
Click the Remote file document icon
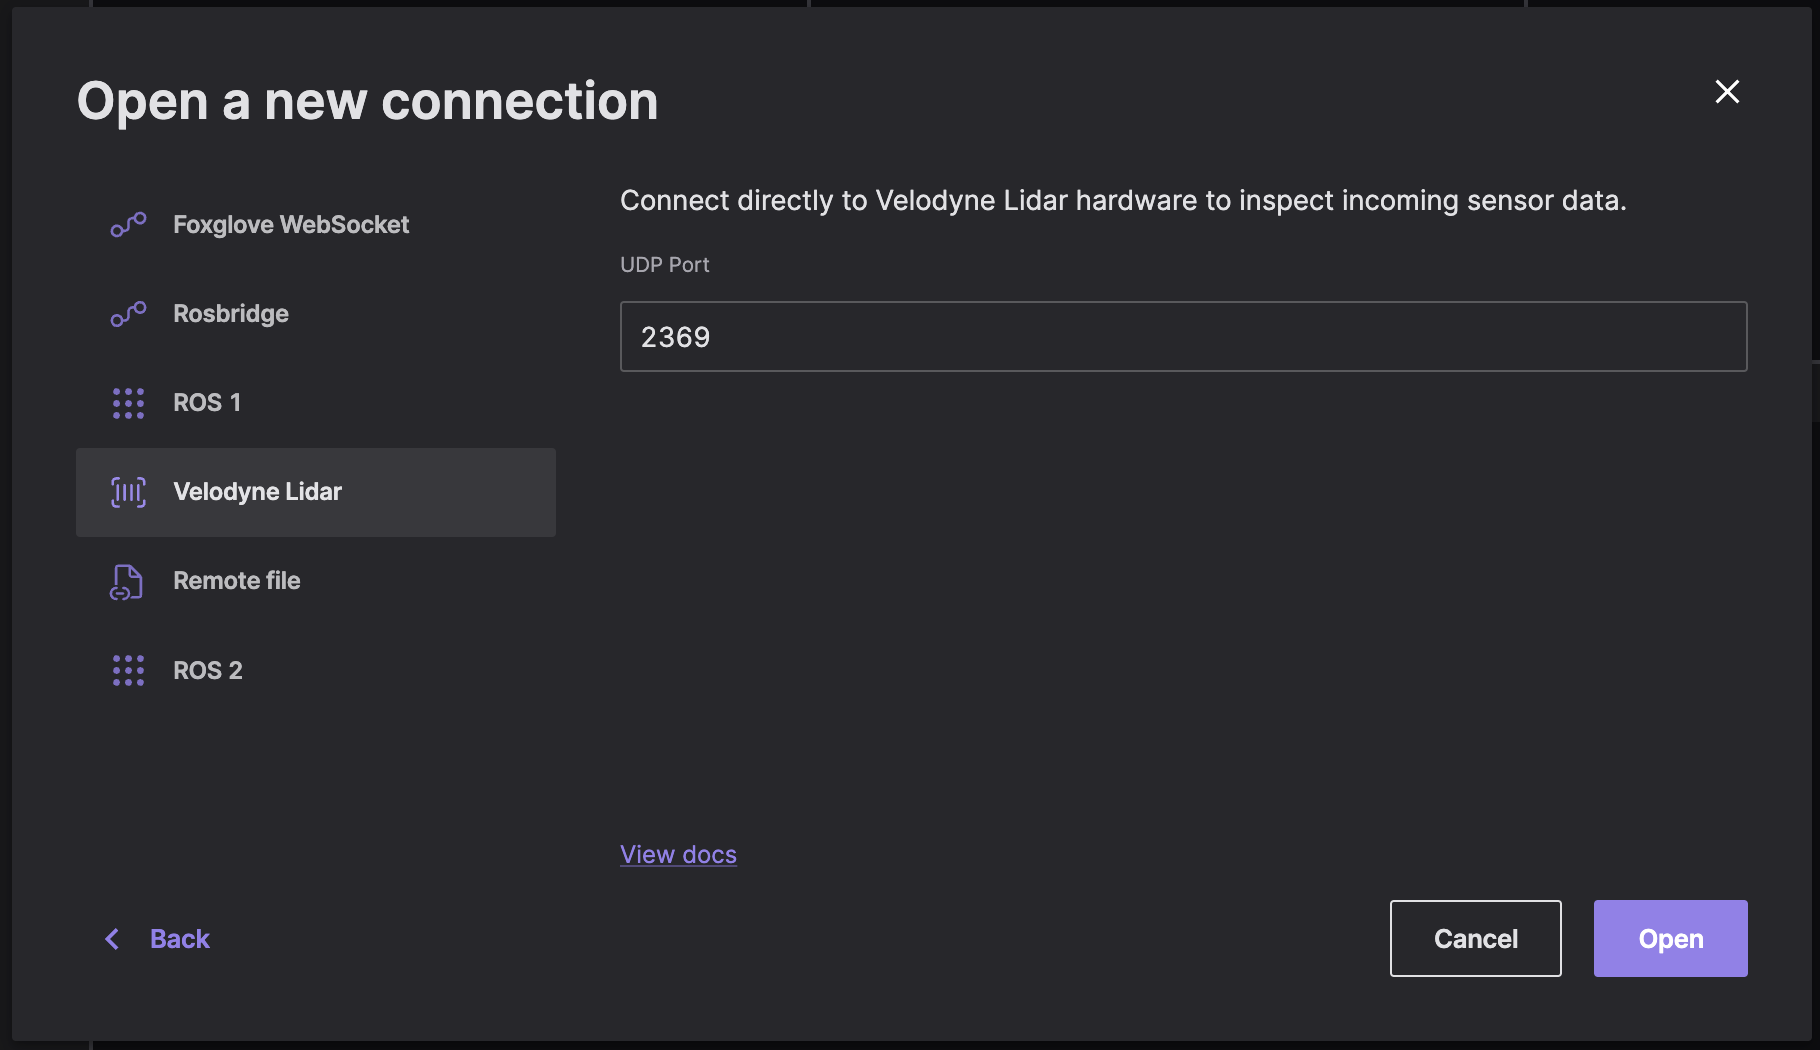127,582
